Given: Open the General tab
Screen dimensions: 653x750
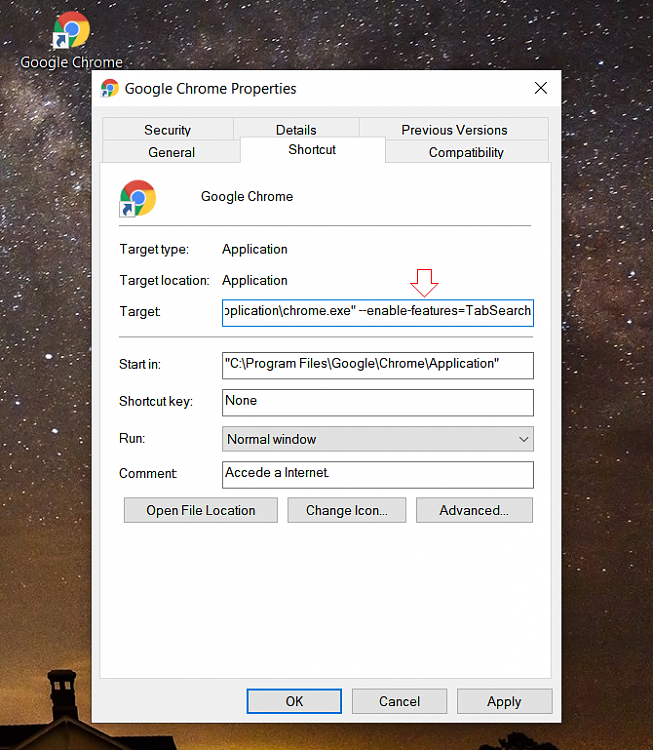Looking at the screenshot, I should 171,152.
